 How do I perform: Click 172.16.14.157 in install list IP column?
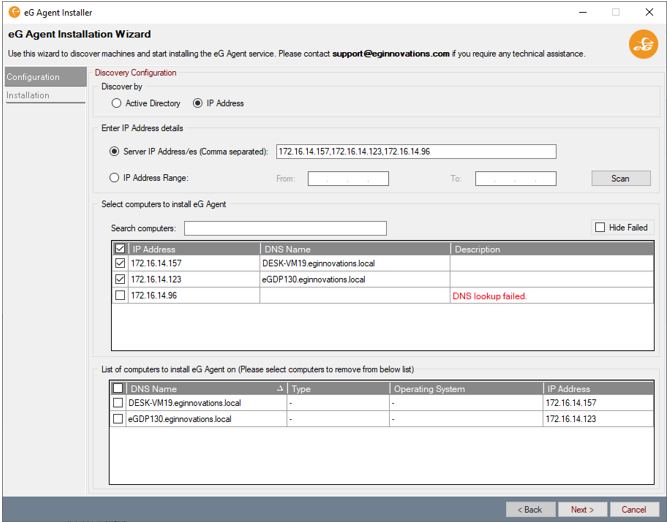point(571,403)
